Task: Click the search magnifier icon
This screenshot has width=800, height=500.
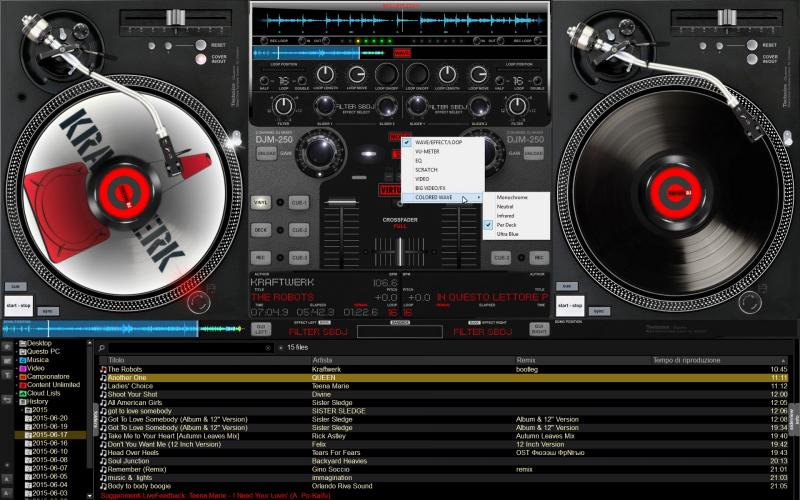Action: click(x=102, y=348)
